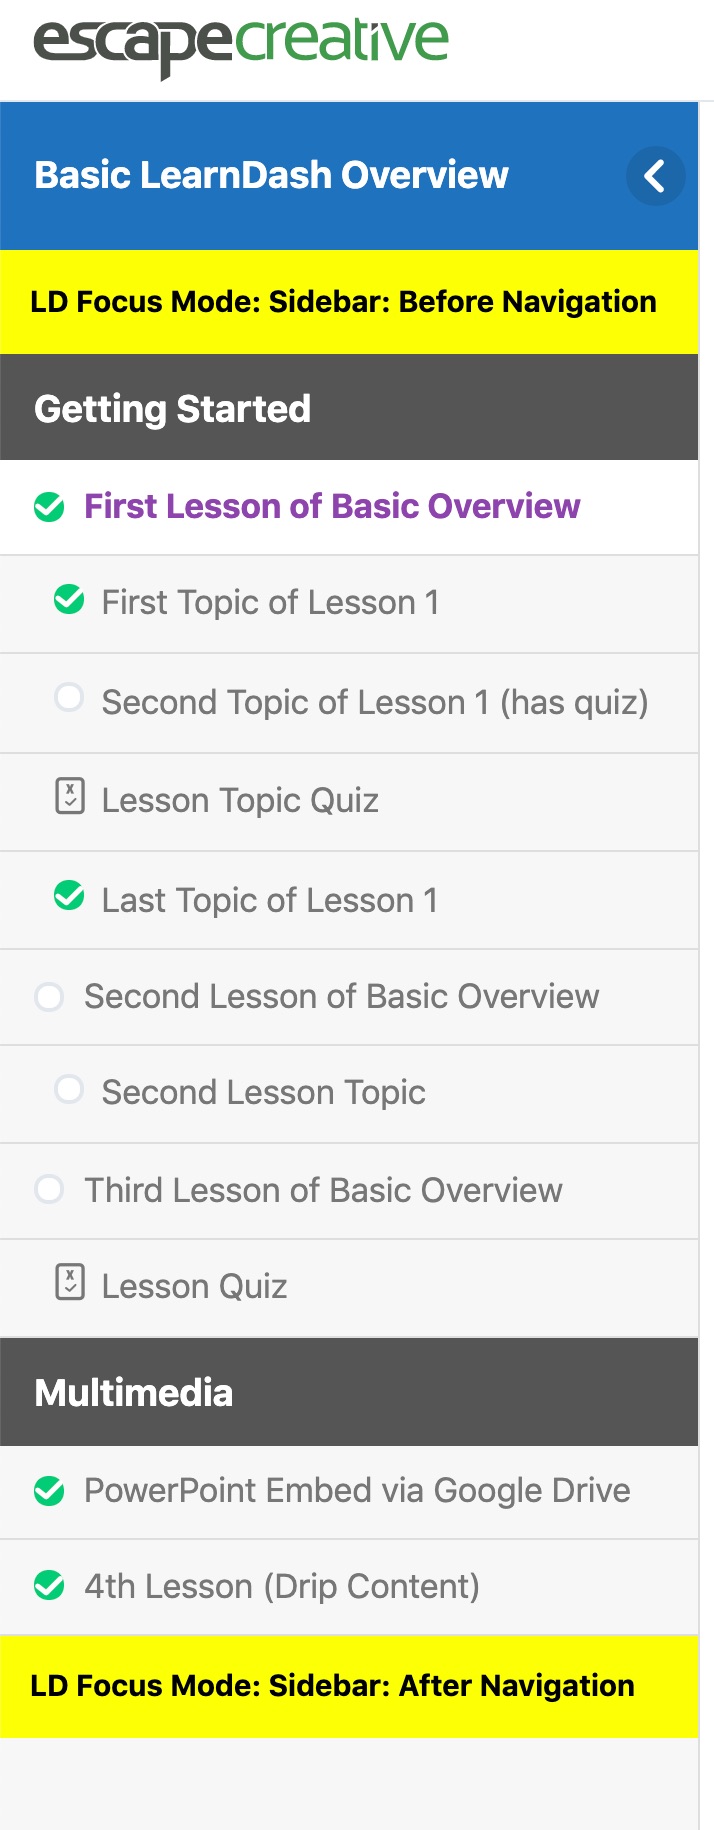Click green checkmark beside First Lesson of Basic Overview

click(x=49, y=507)
